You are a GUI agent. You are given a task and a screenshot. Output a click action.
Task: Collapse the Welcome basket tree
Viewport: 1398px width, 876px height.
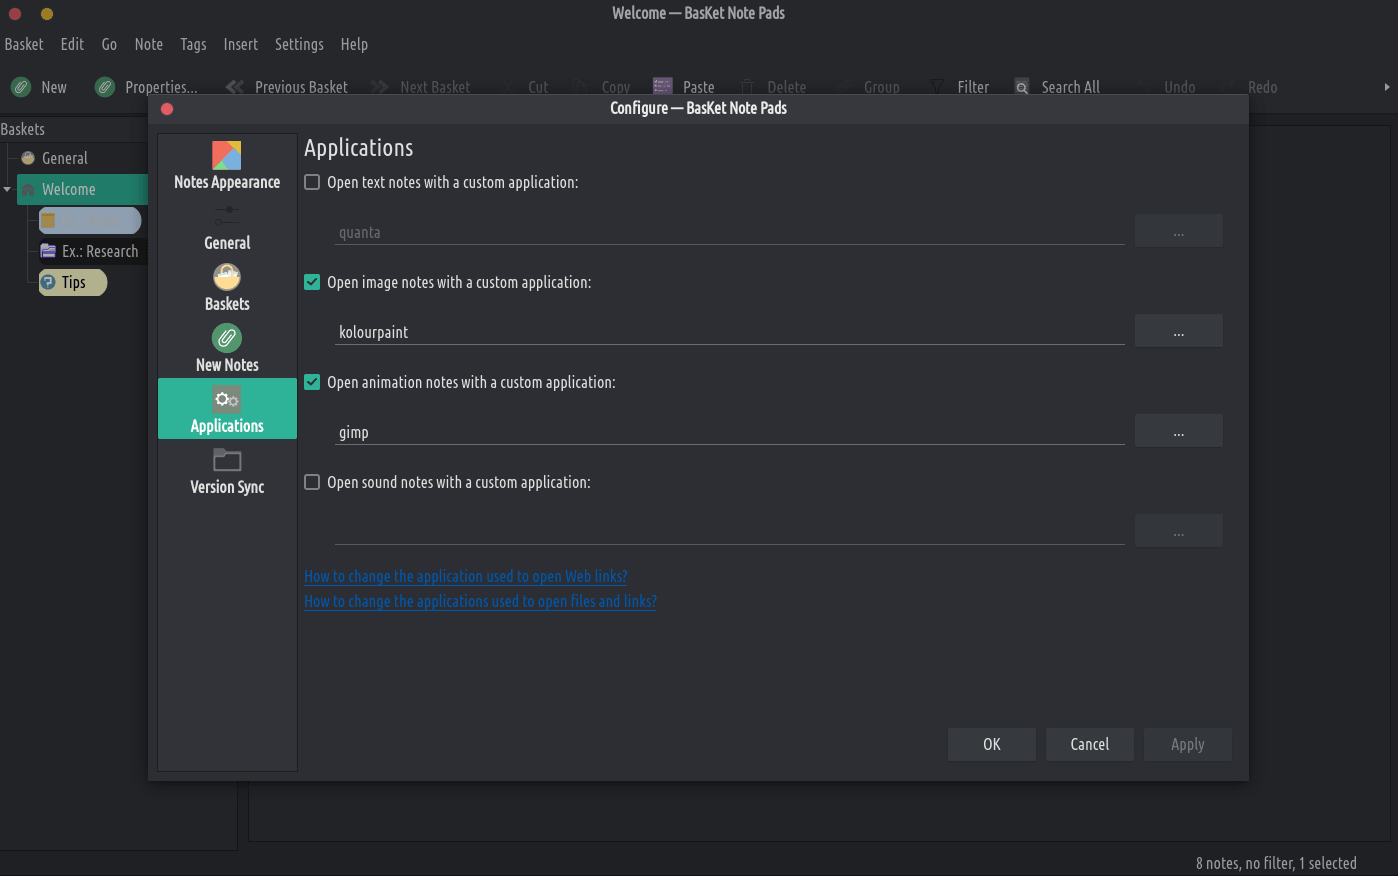tap(7, 189)
